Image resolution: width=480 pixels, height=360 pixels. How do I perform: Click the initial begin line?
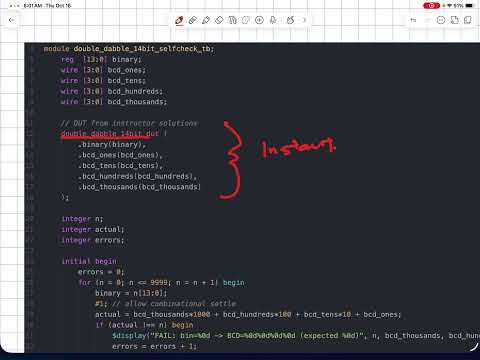89,261
